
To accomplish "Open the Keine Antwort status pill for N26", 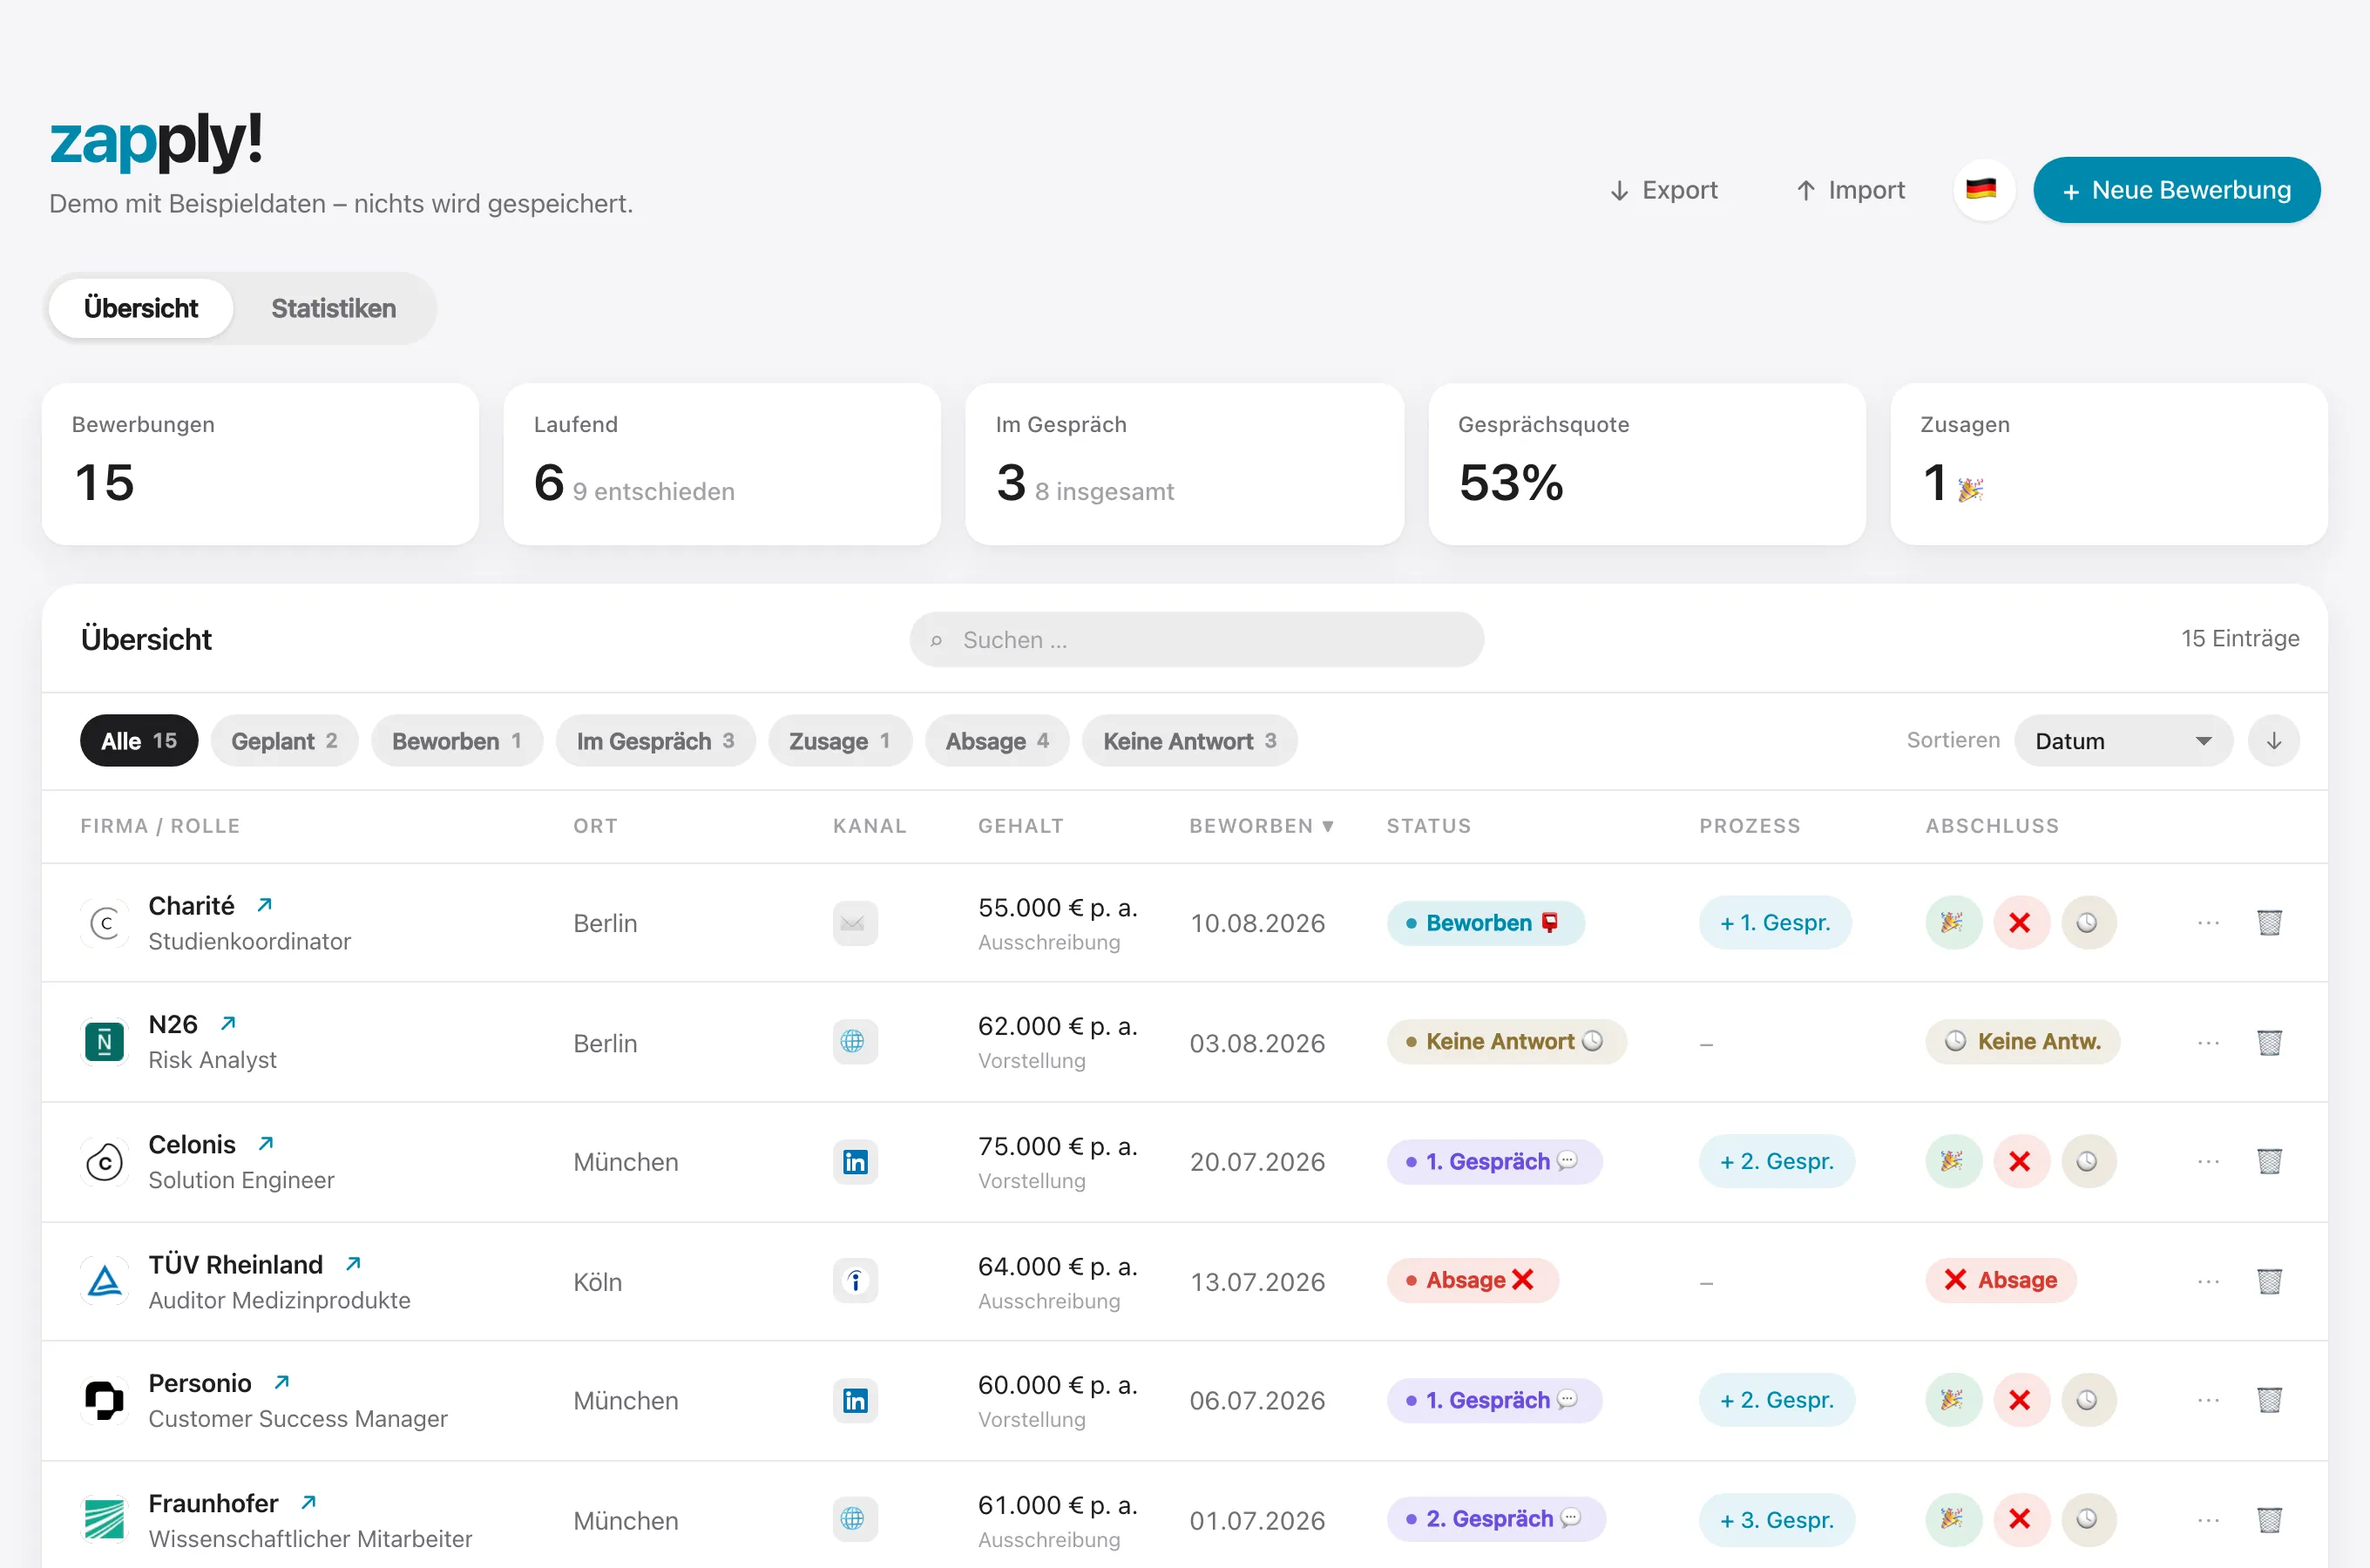I will pos(1506,1041).
